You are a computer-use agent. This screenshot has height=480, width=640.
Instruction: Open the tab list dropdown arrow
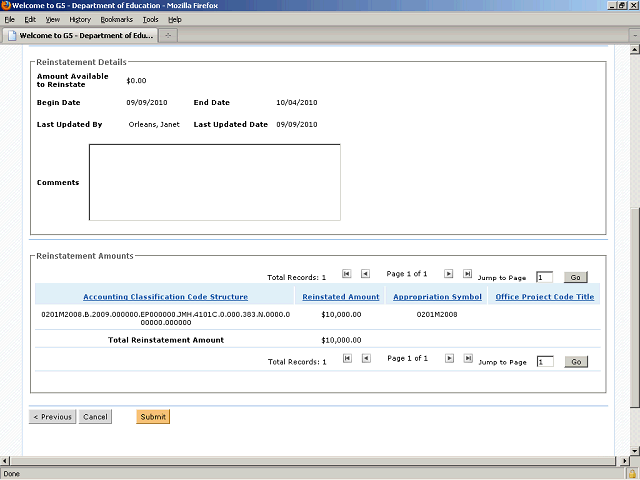[x=635, y=36]
